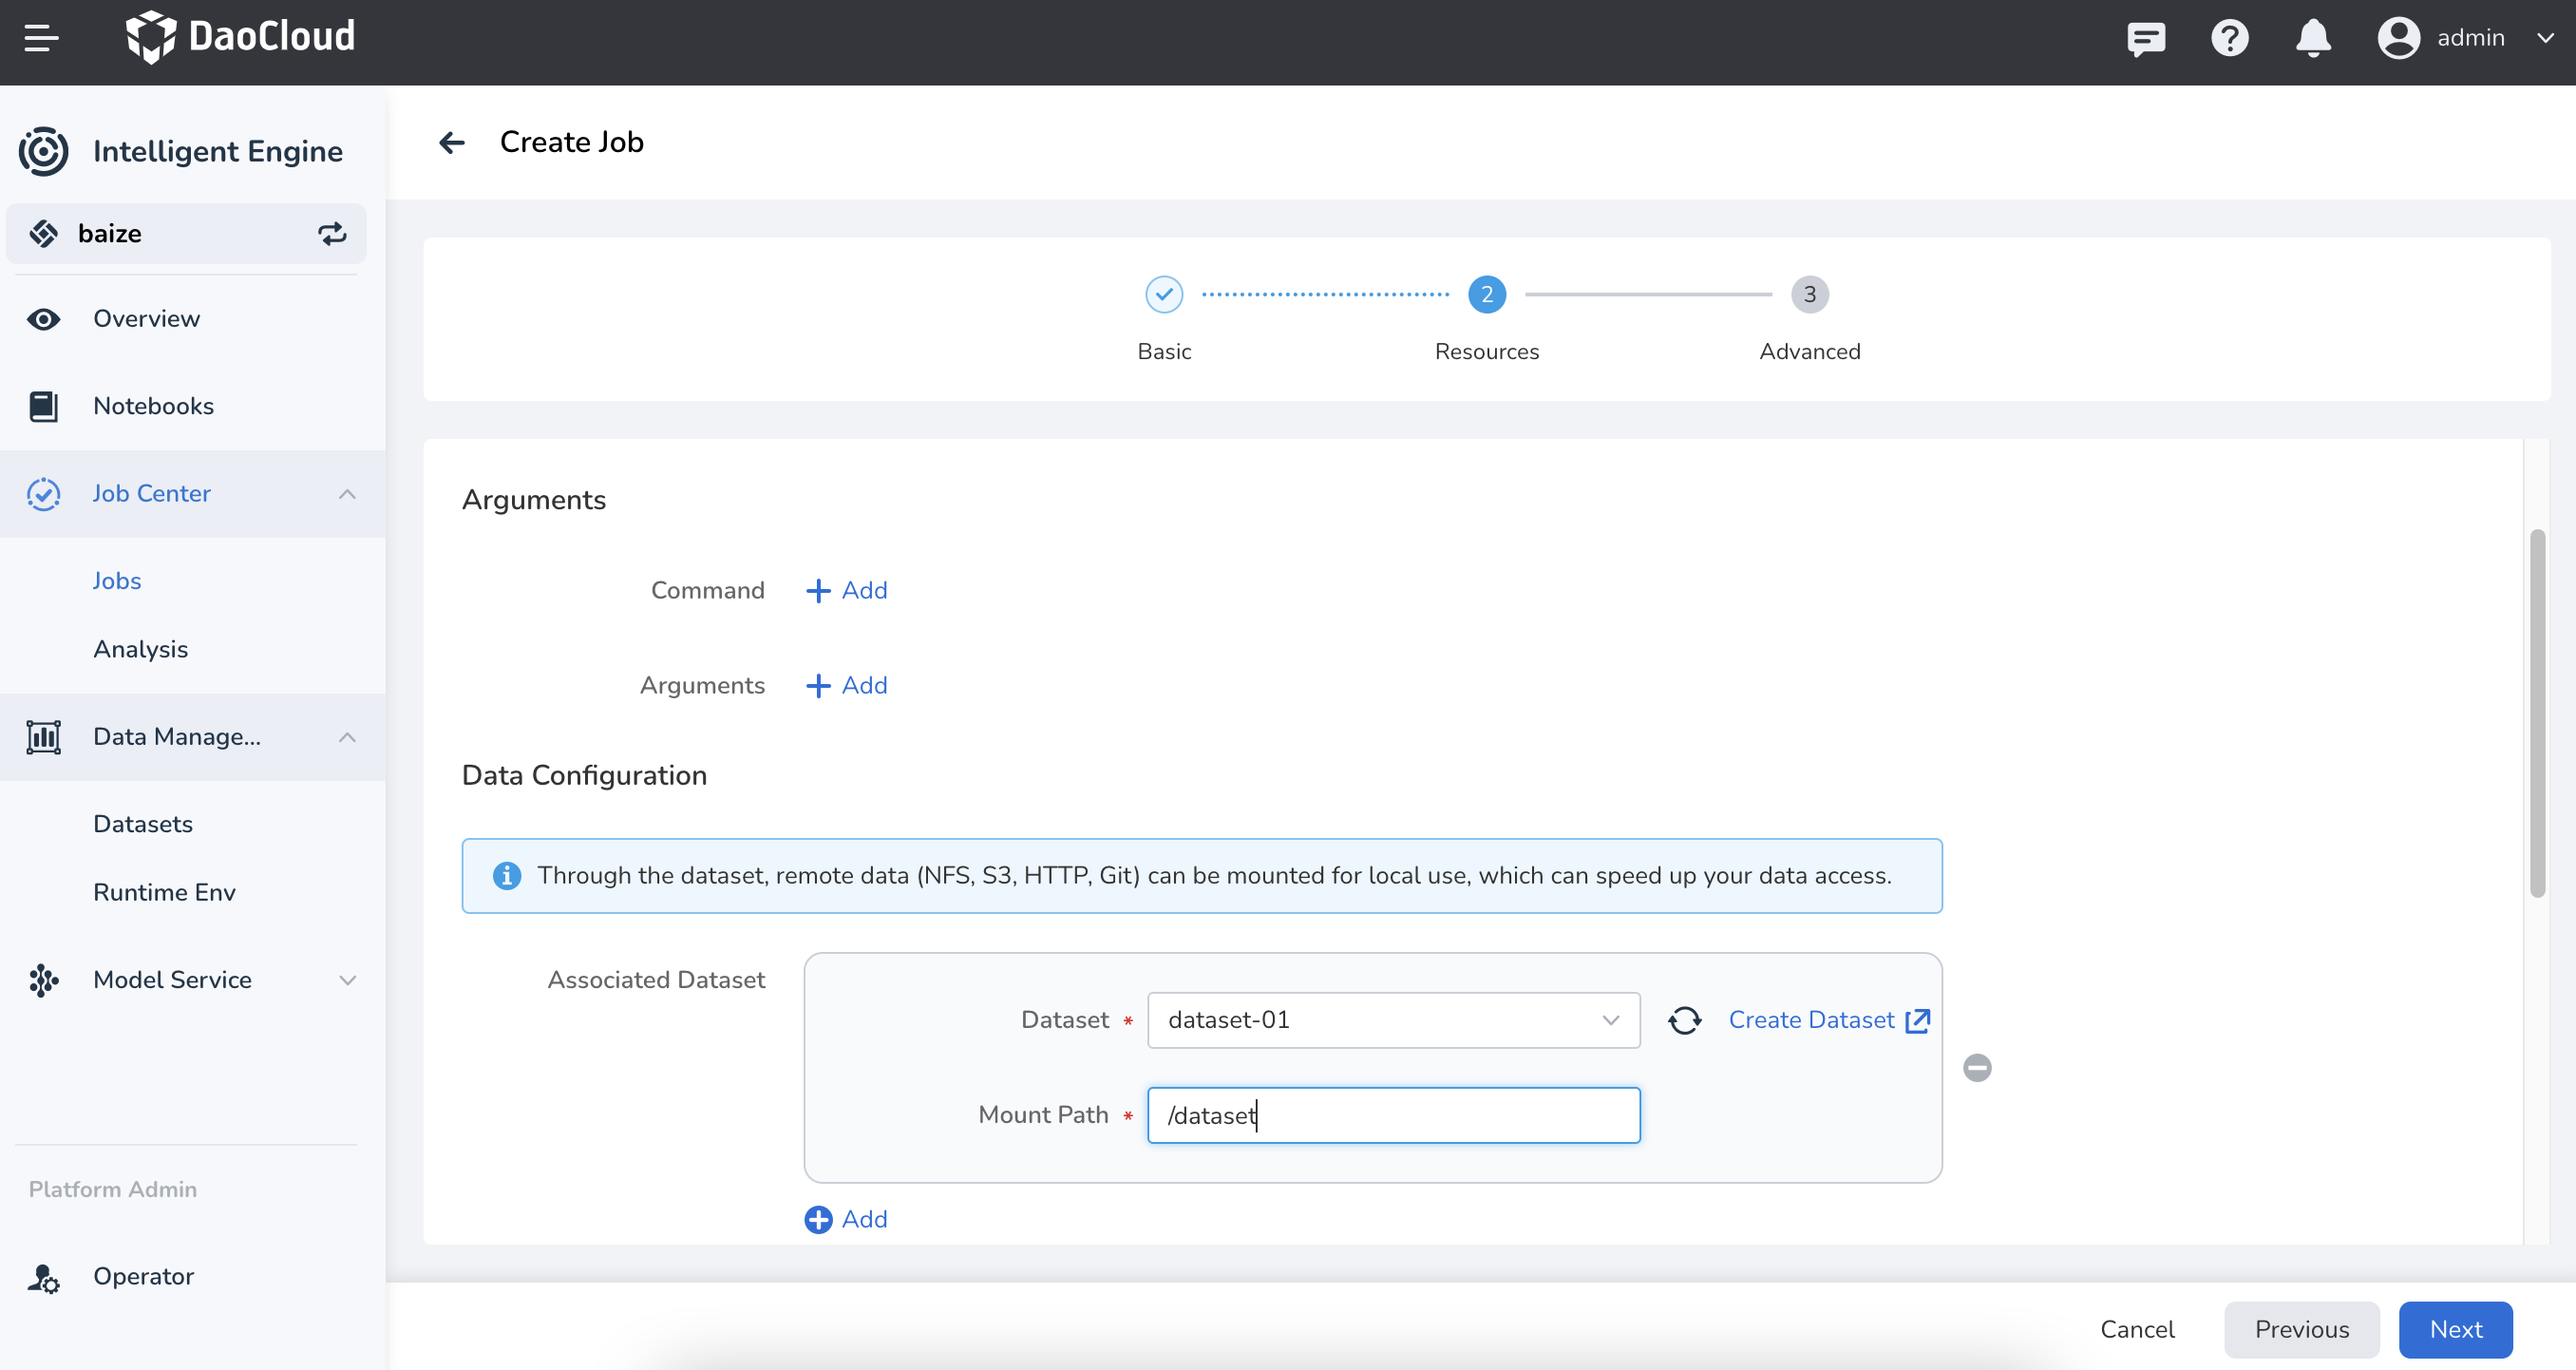Expand the Model Service section

tap(347, 979)
